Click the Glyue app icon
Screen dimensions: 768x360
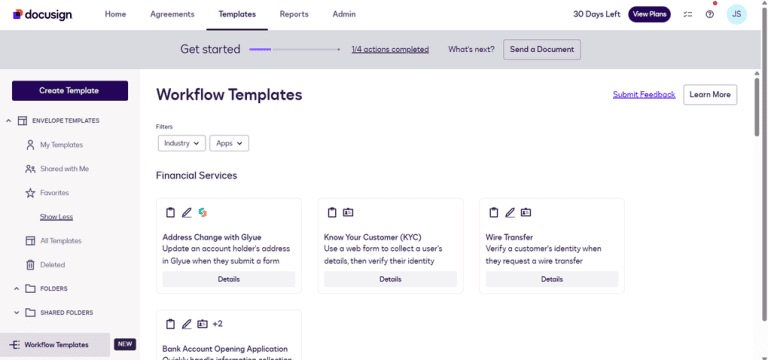coord(202,213)
